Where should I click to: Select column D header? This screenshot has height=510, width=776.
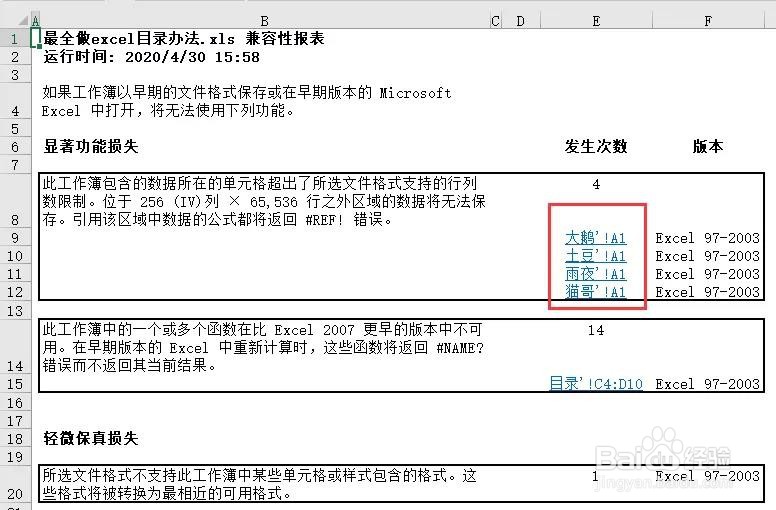(521, 21)
